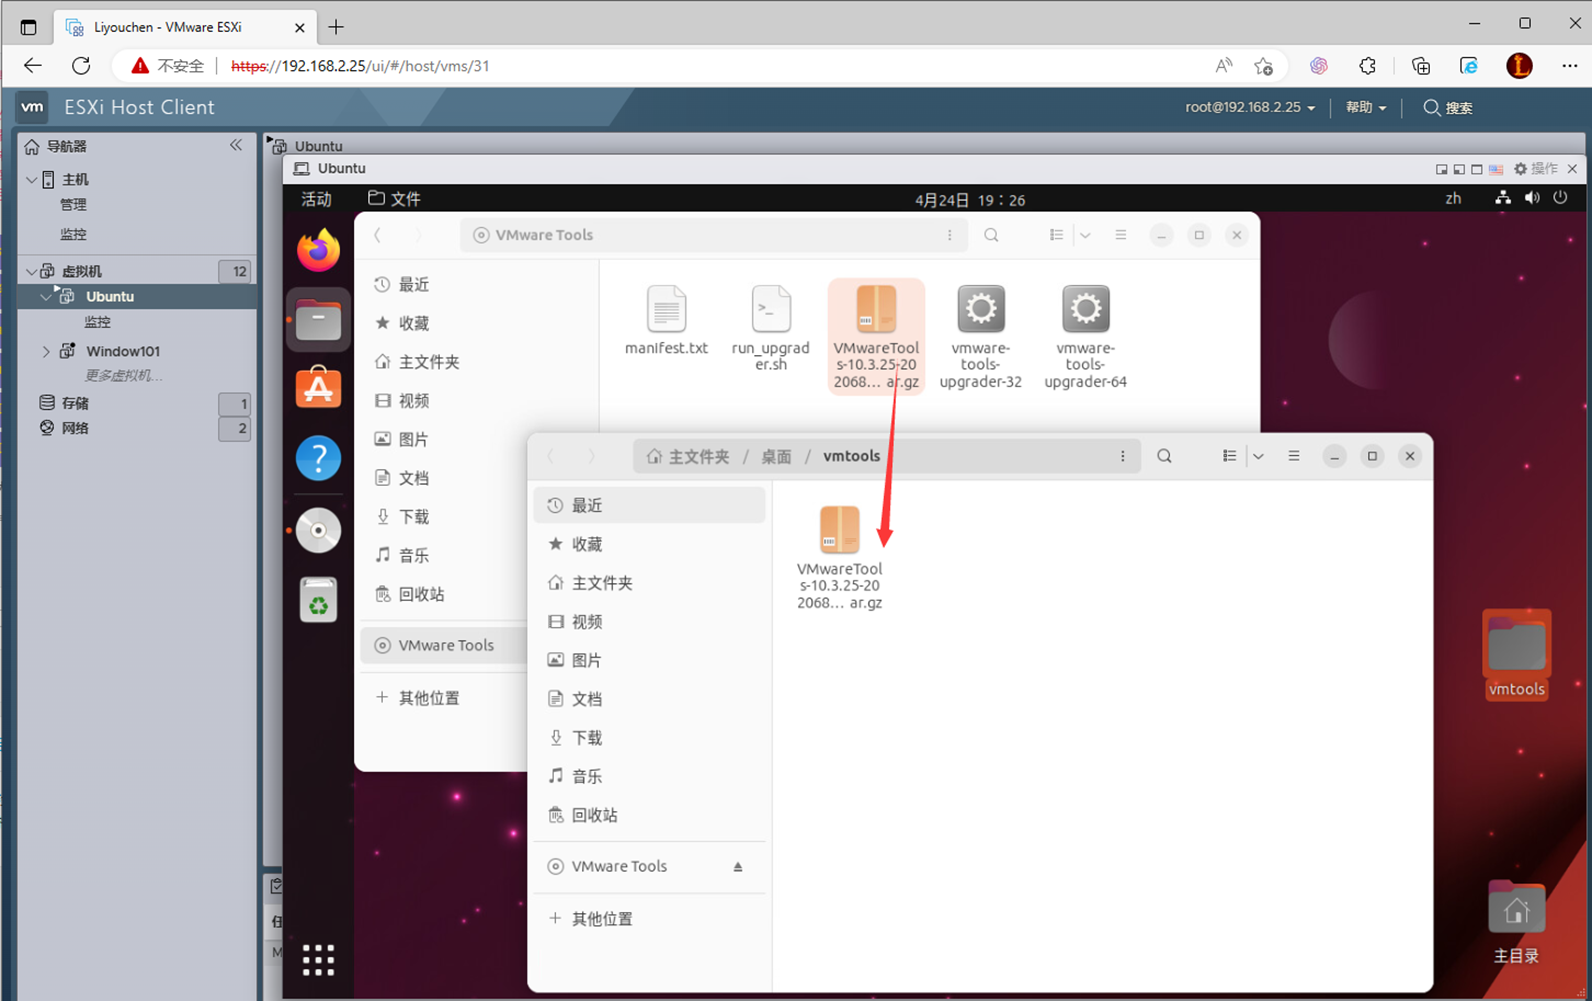Open view options dropdown in vmtools window
Viewport: 1592px width, 1001px height.
[x=1259, y=456]
